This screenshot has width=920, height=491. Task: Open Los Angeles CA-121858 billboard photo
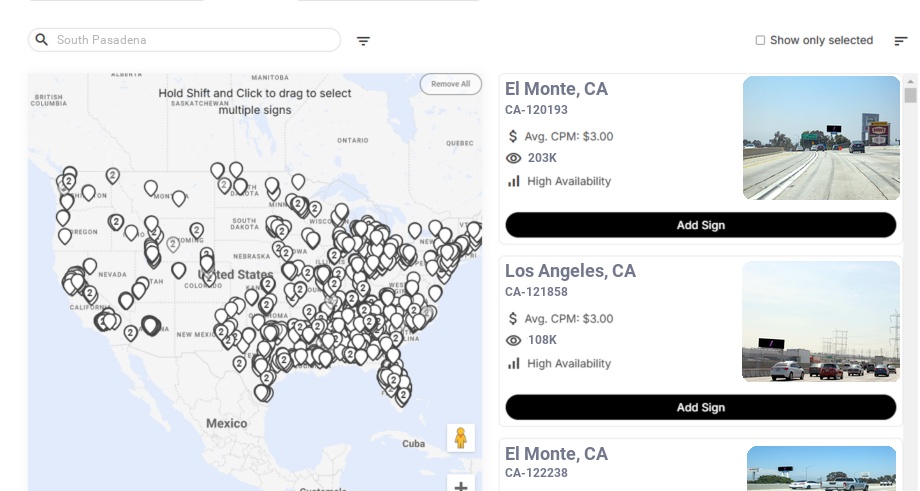pyautogui.click(x=821, y=322)
